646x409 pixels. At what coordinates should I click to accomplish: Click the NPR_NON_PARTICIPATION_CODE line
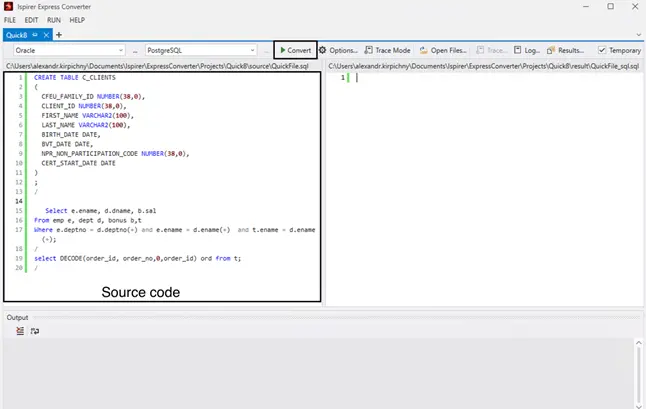click(115, 154)
